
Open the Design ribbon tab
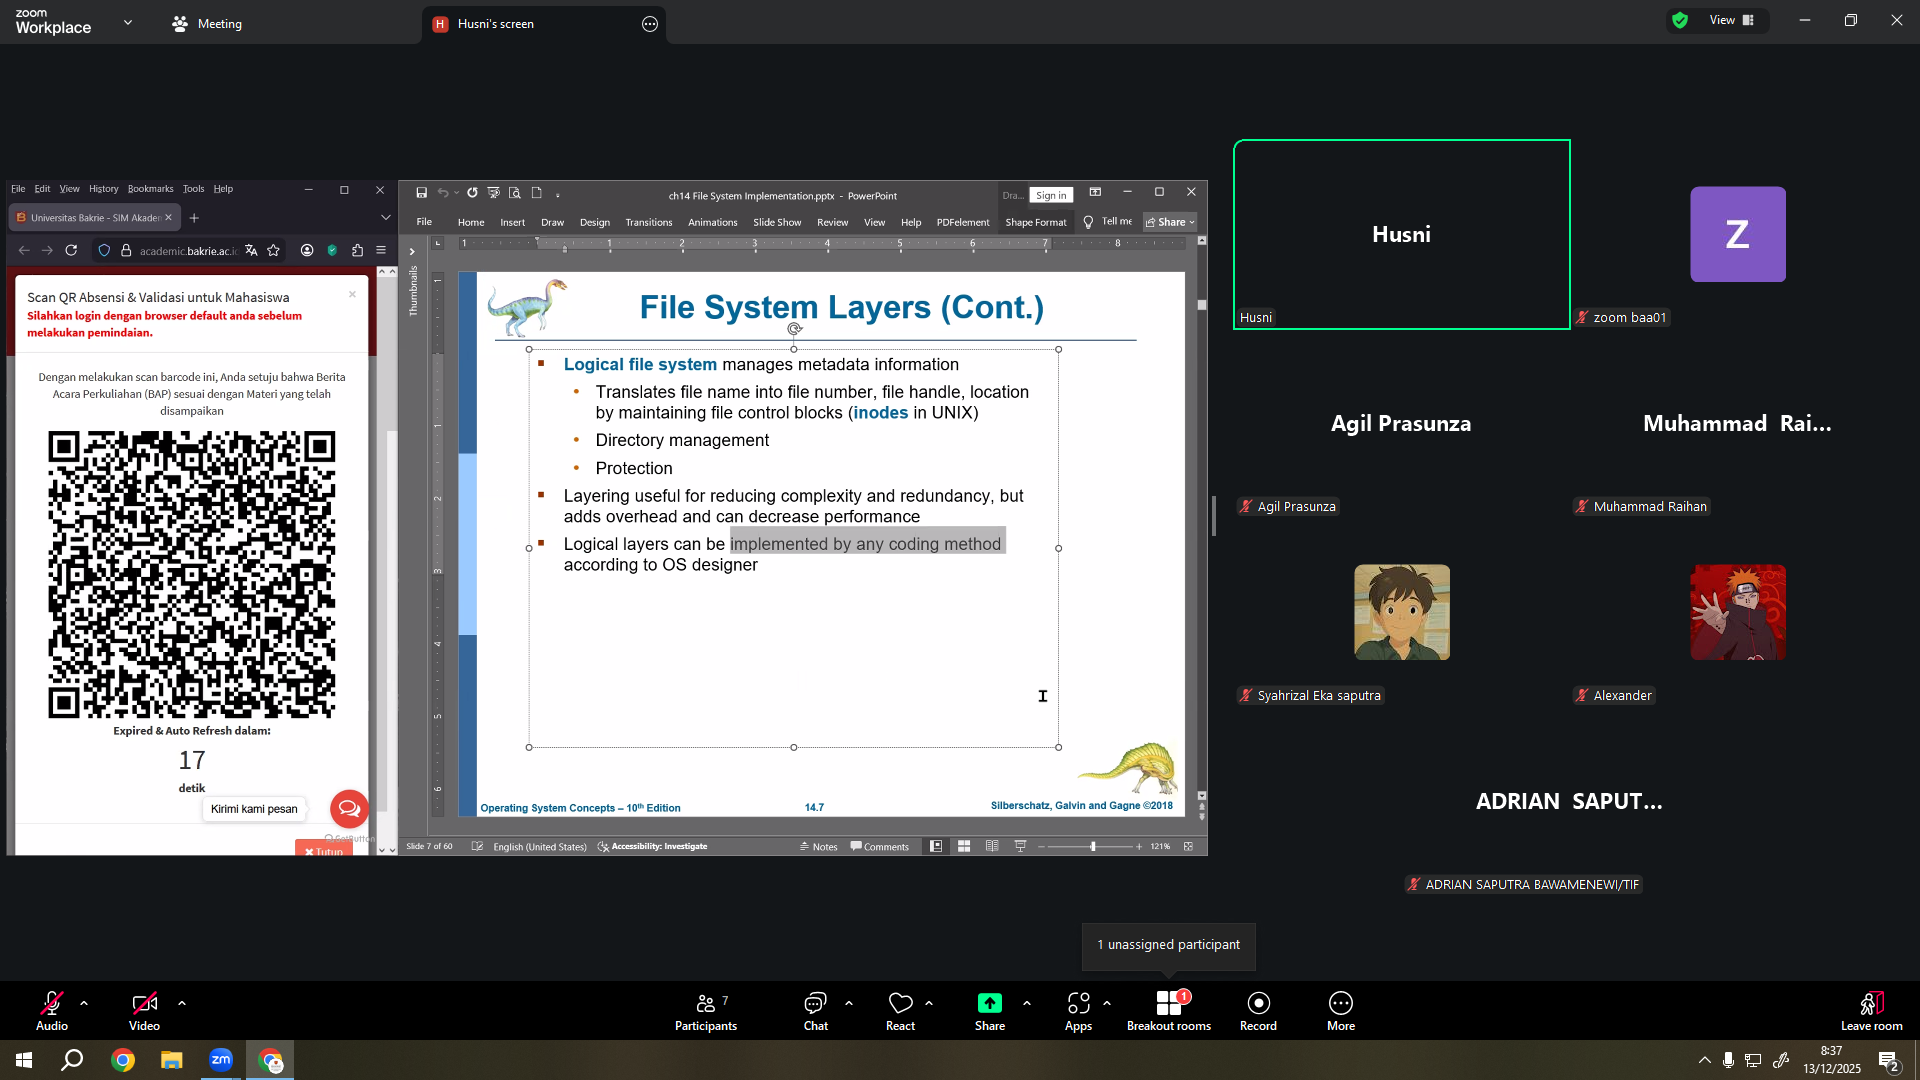pos(595,222)
